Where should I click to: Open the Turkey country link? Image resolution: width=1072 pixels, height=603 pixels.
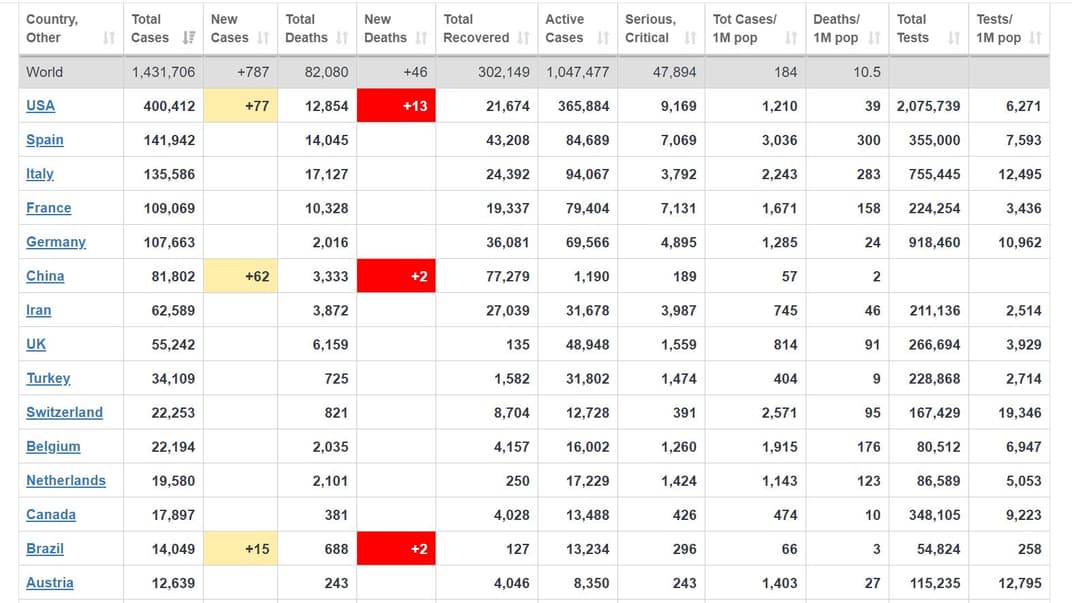tap(48, 379)
